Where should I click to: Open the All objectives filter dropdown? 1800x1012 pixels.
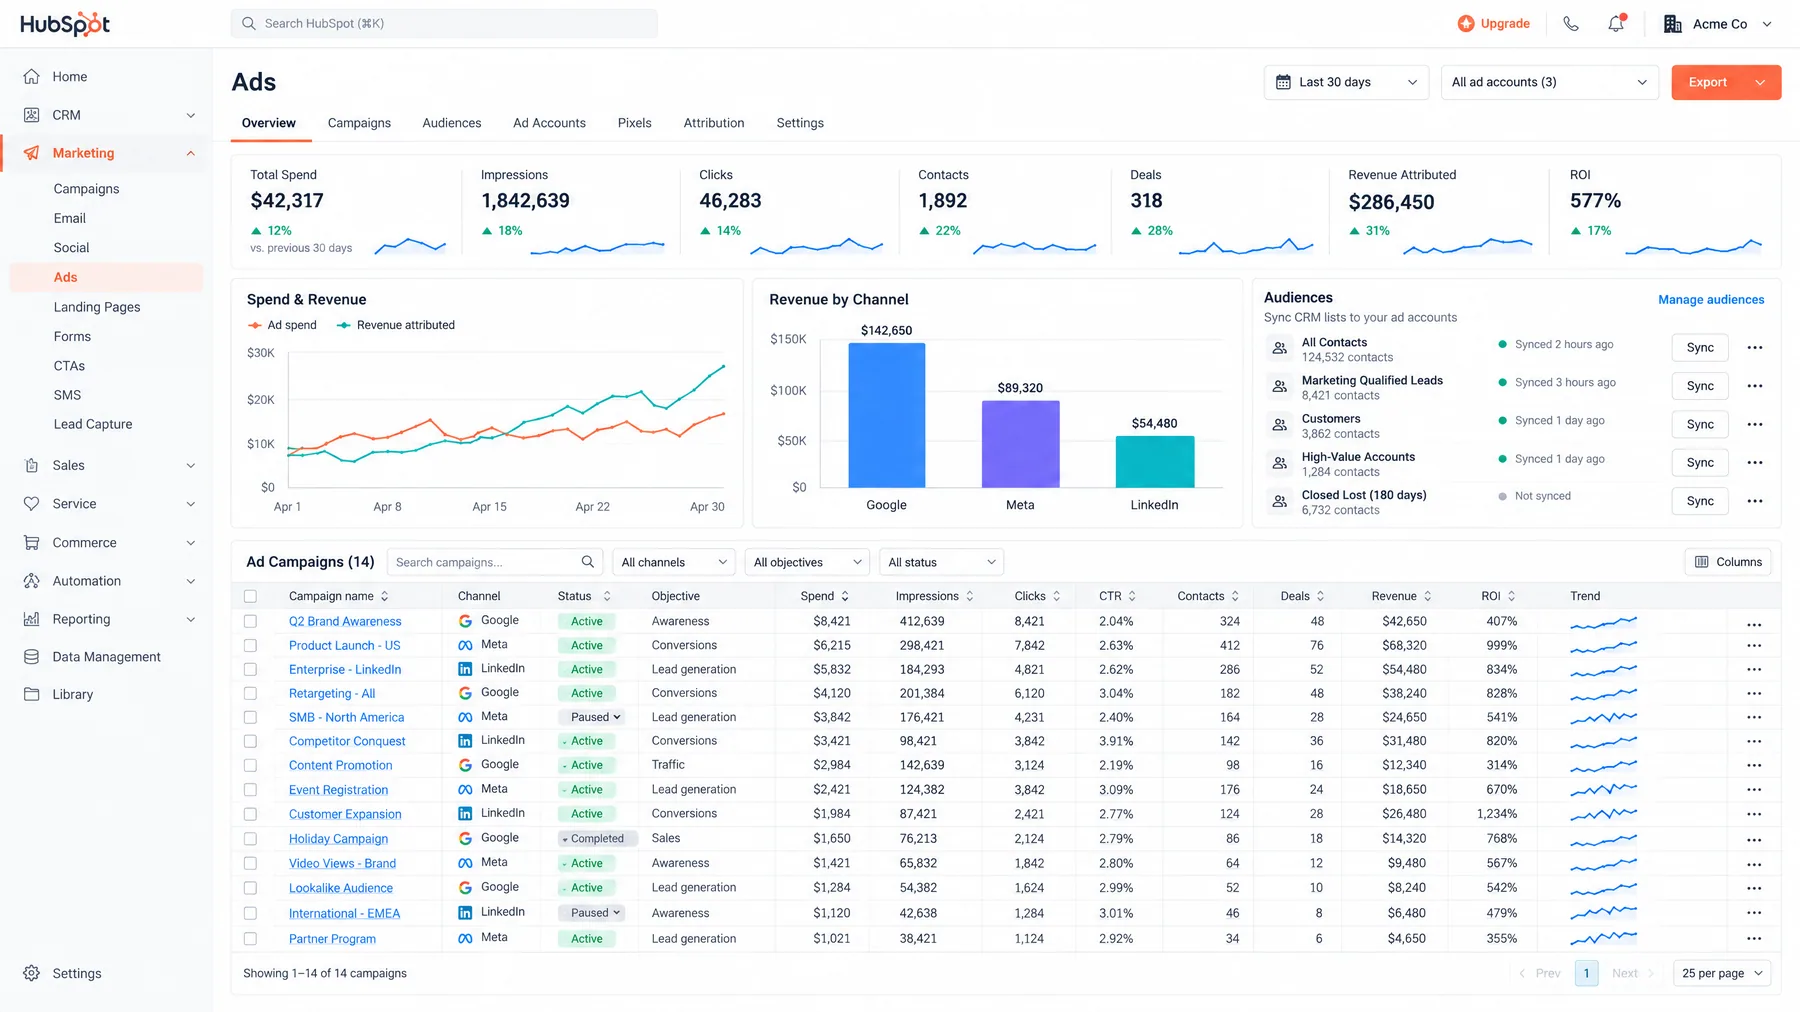807,562
